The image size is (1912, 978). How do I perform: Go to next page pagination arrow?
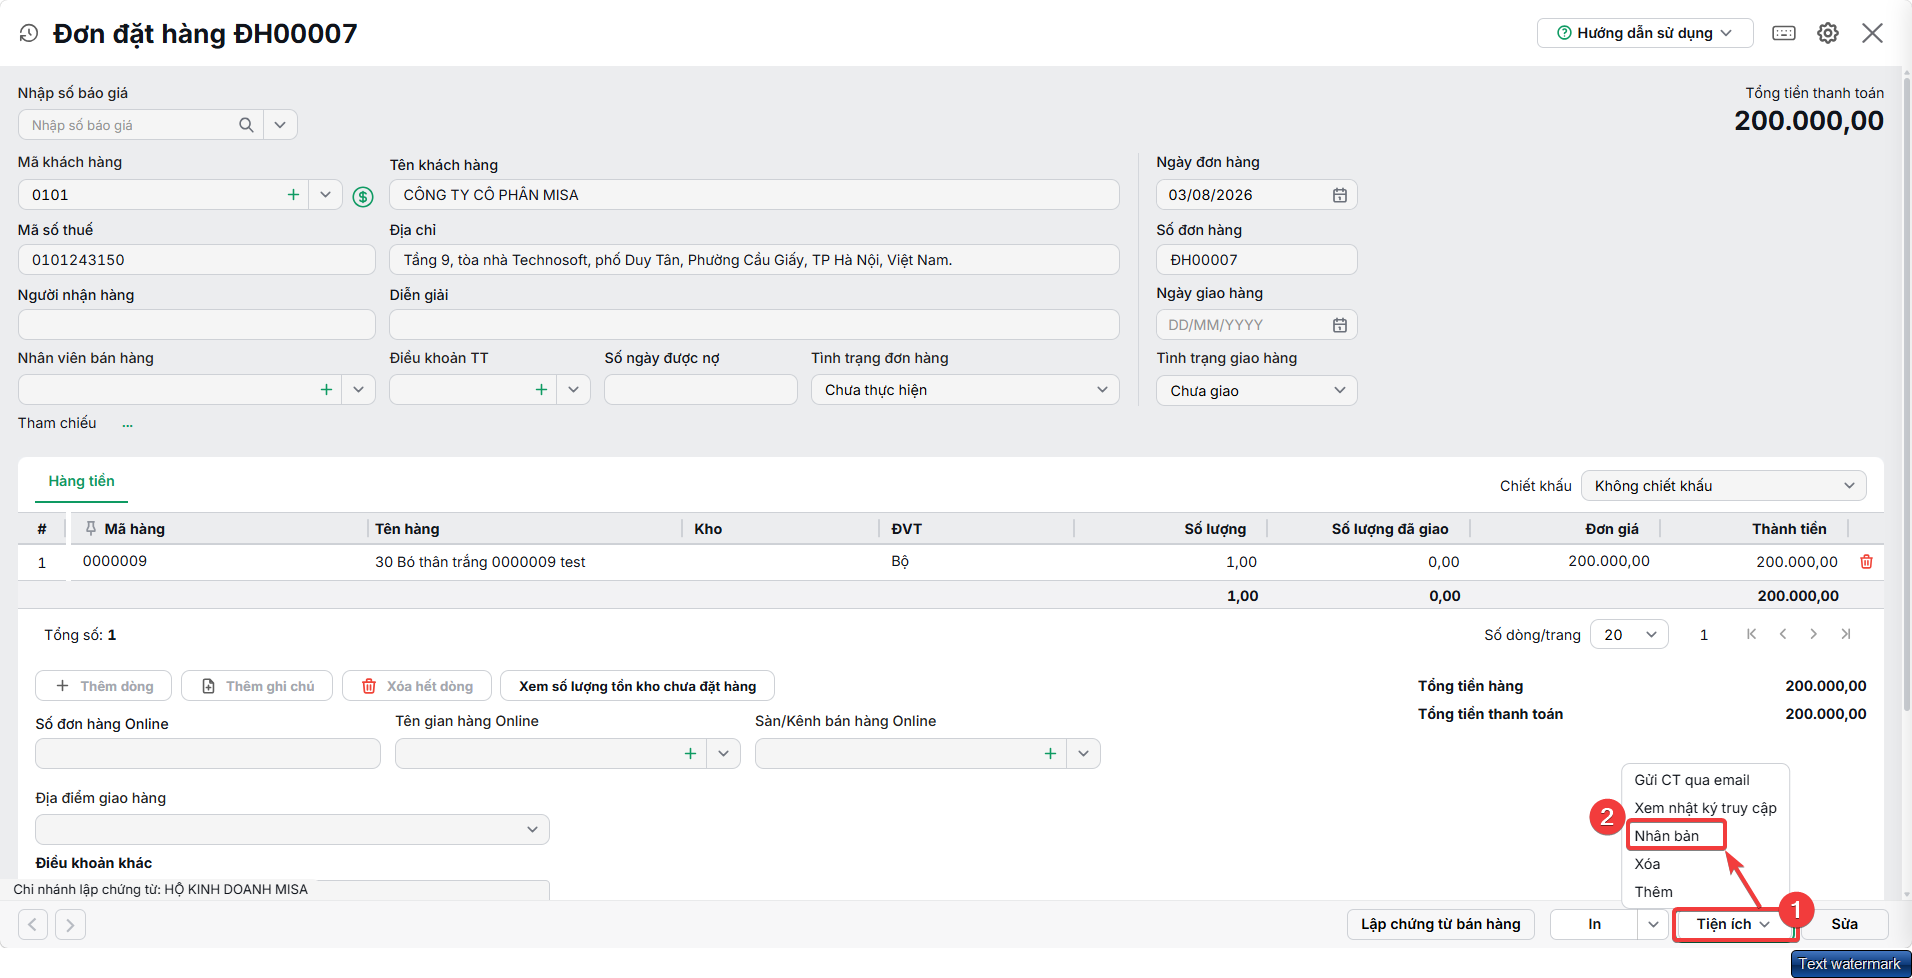(x=1814, y=634)
